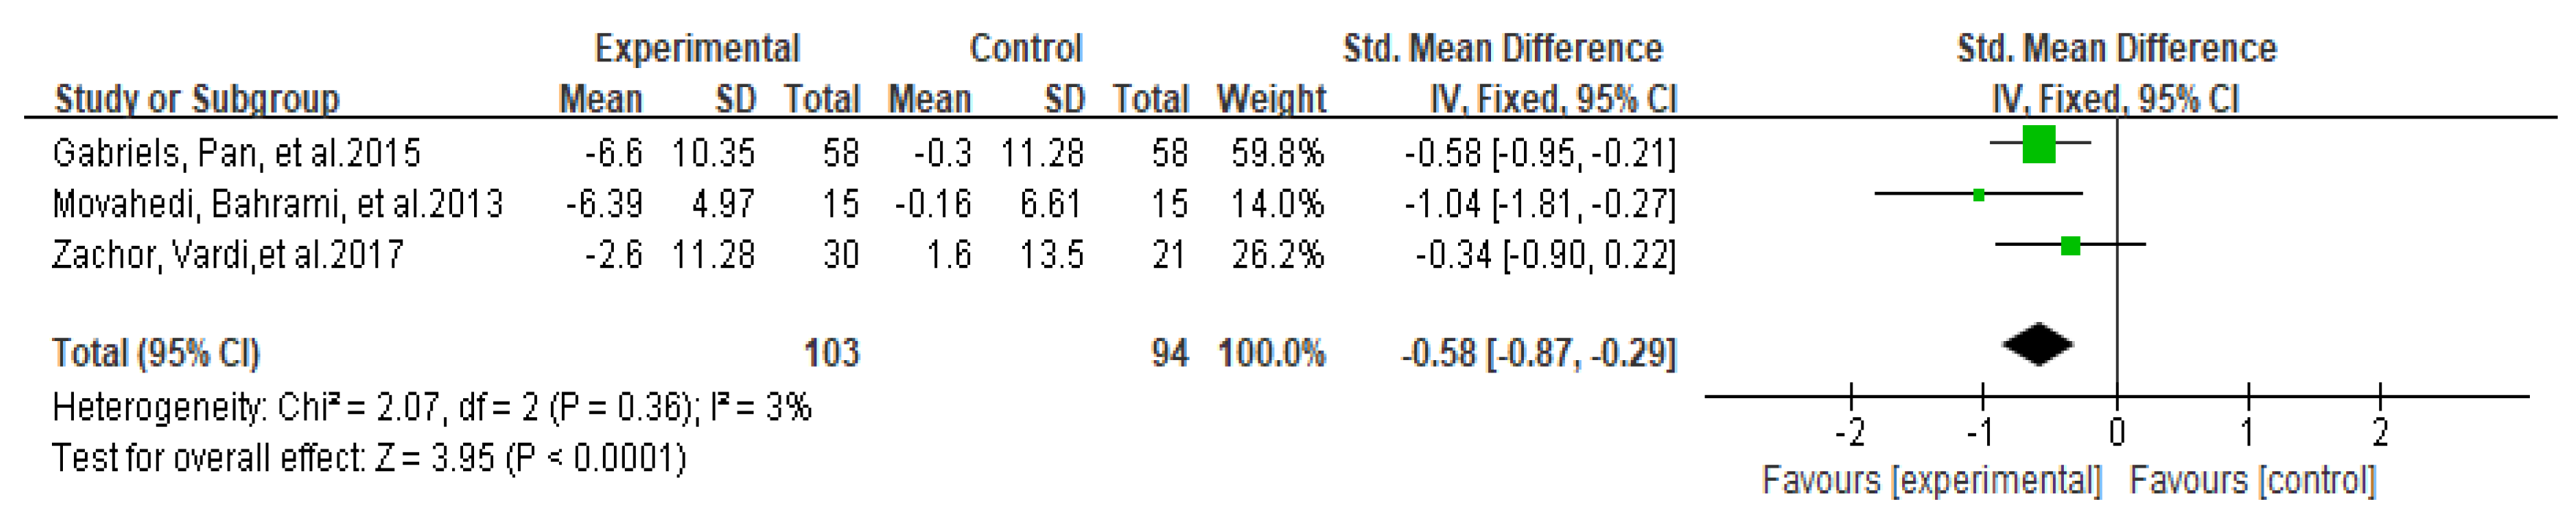Viewport: 2576px width, 524px height.
Task: Click the small green marker for Movahedi 2013
Action: click(x=1978, y=195)
